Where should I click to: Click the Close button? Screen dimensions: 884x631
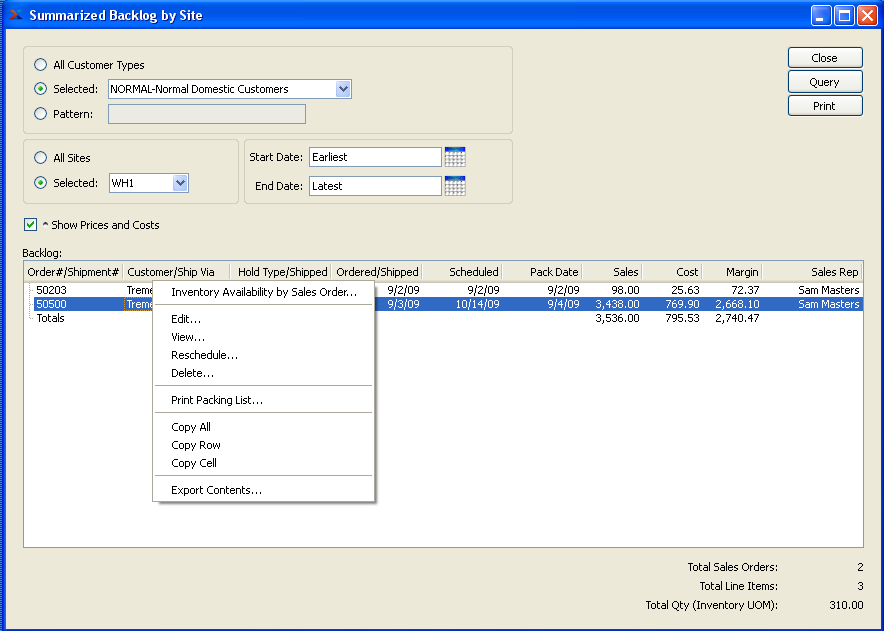point(824,58)
